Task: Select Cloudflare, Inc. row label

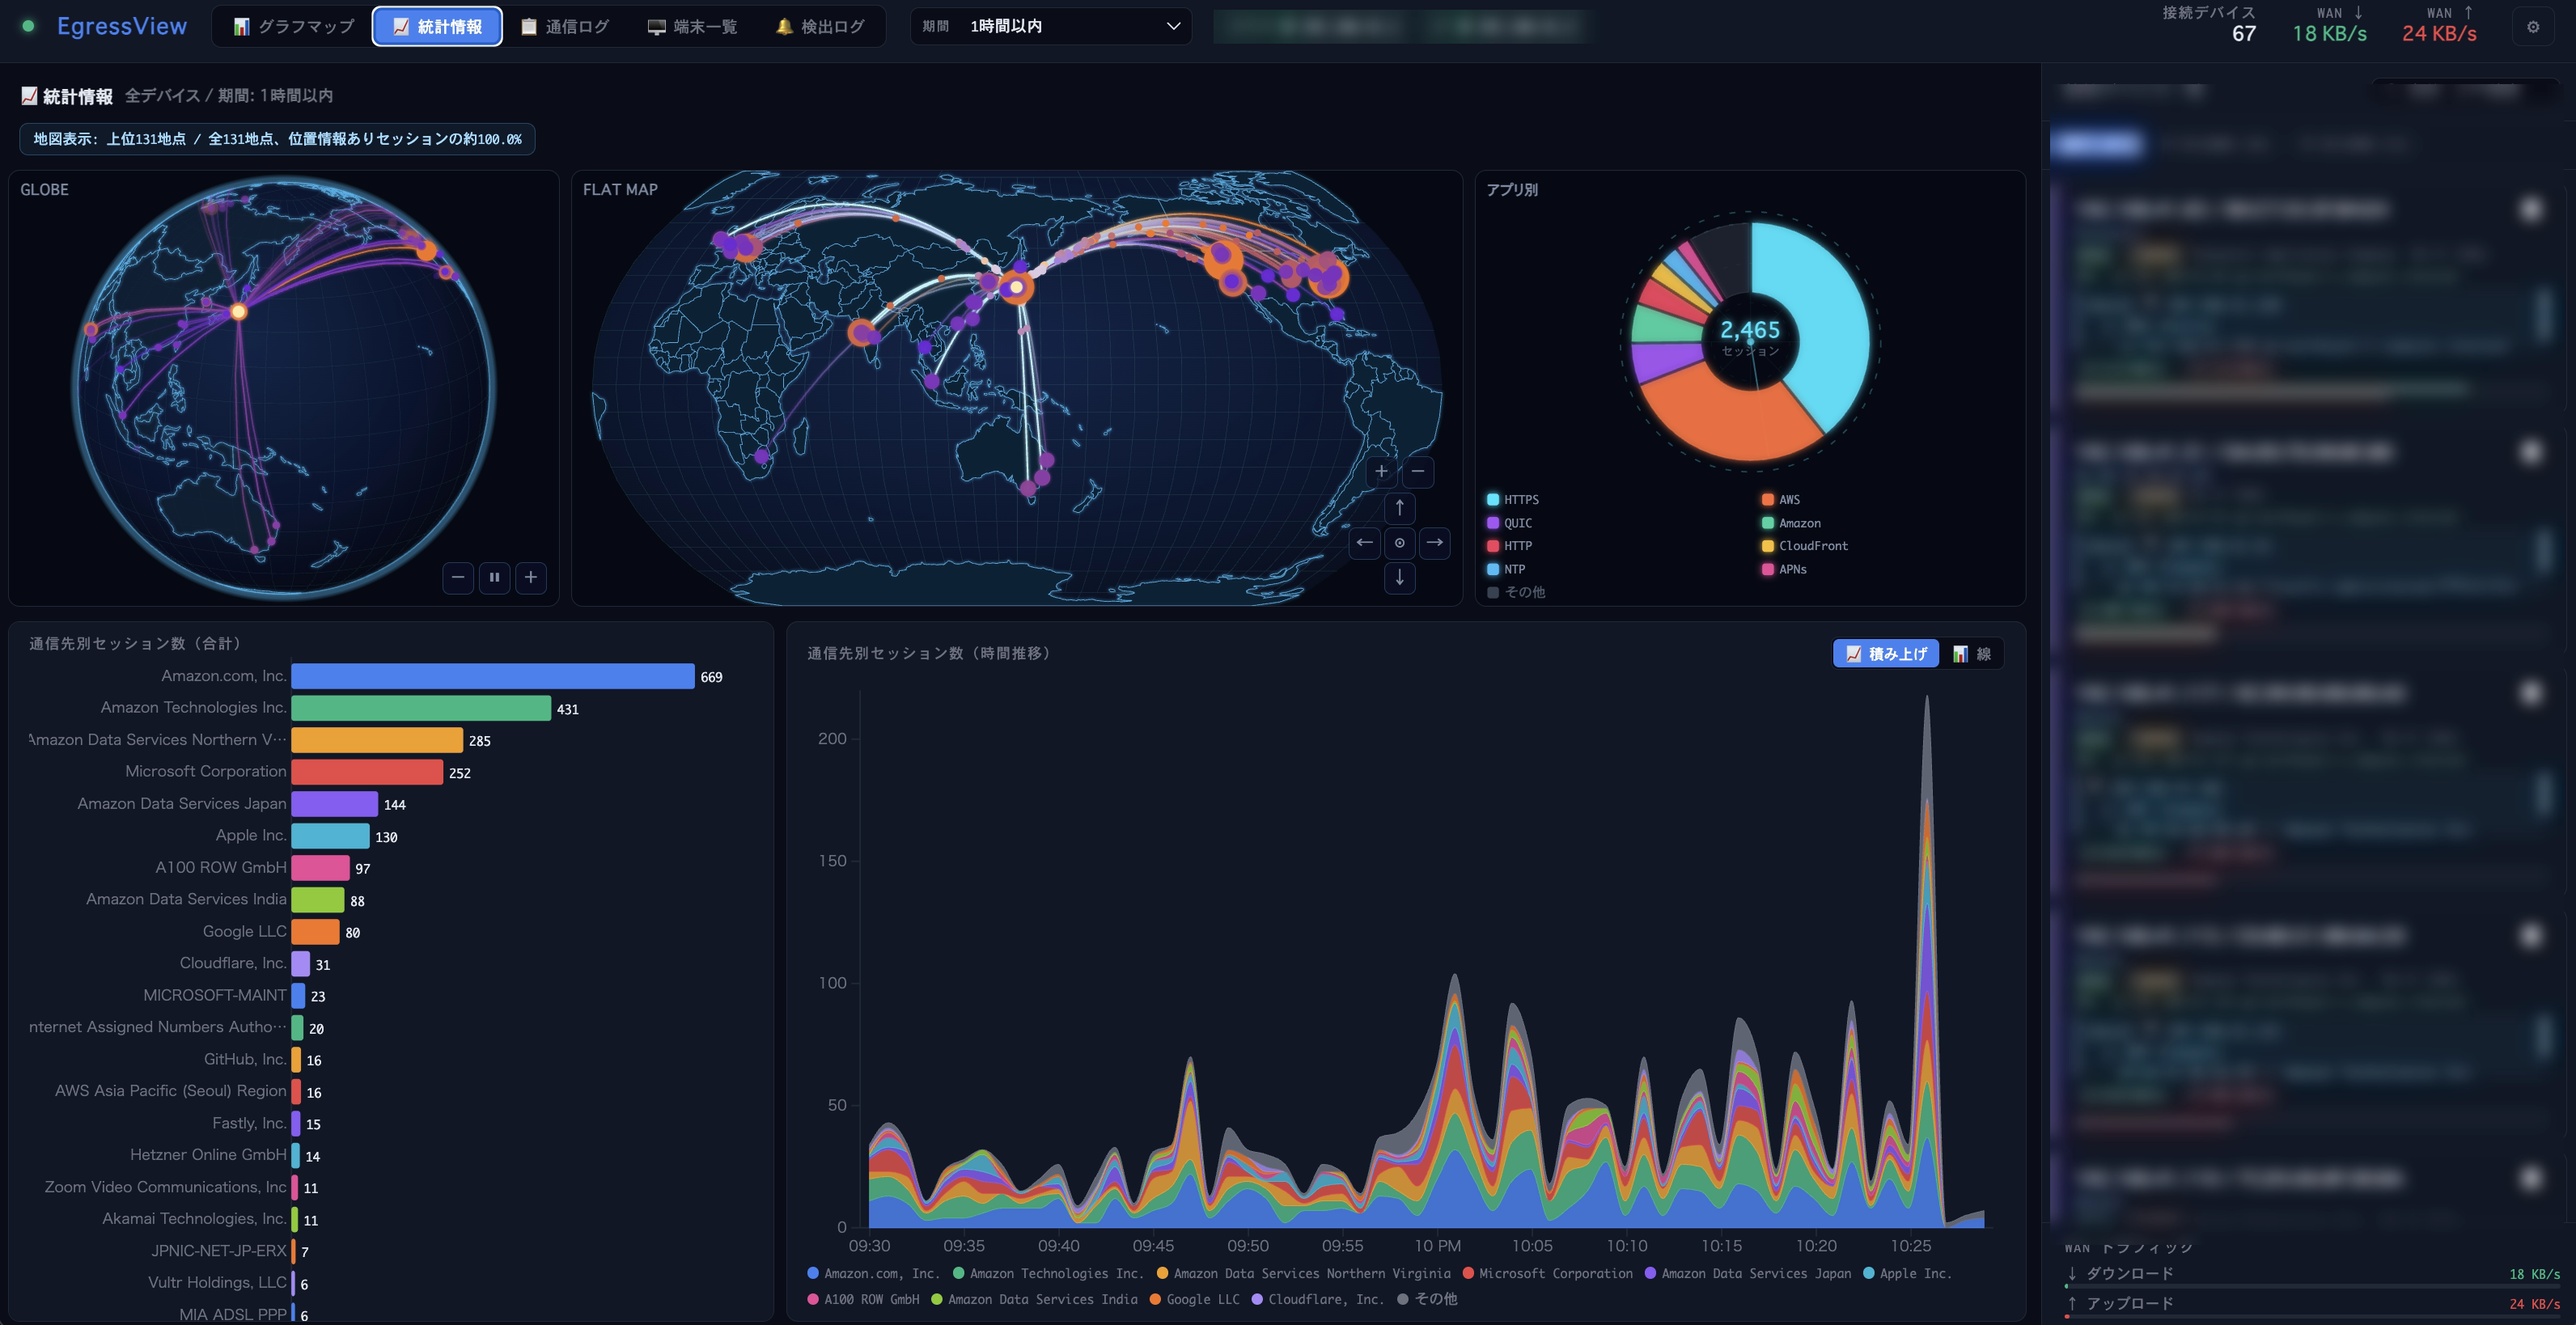Action: coord(233,963)
